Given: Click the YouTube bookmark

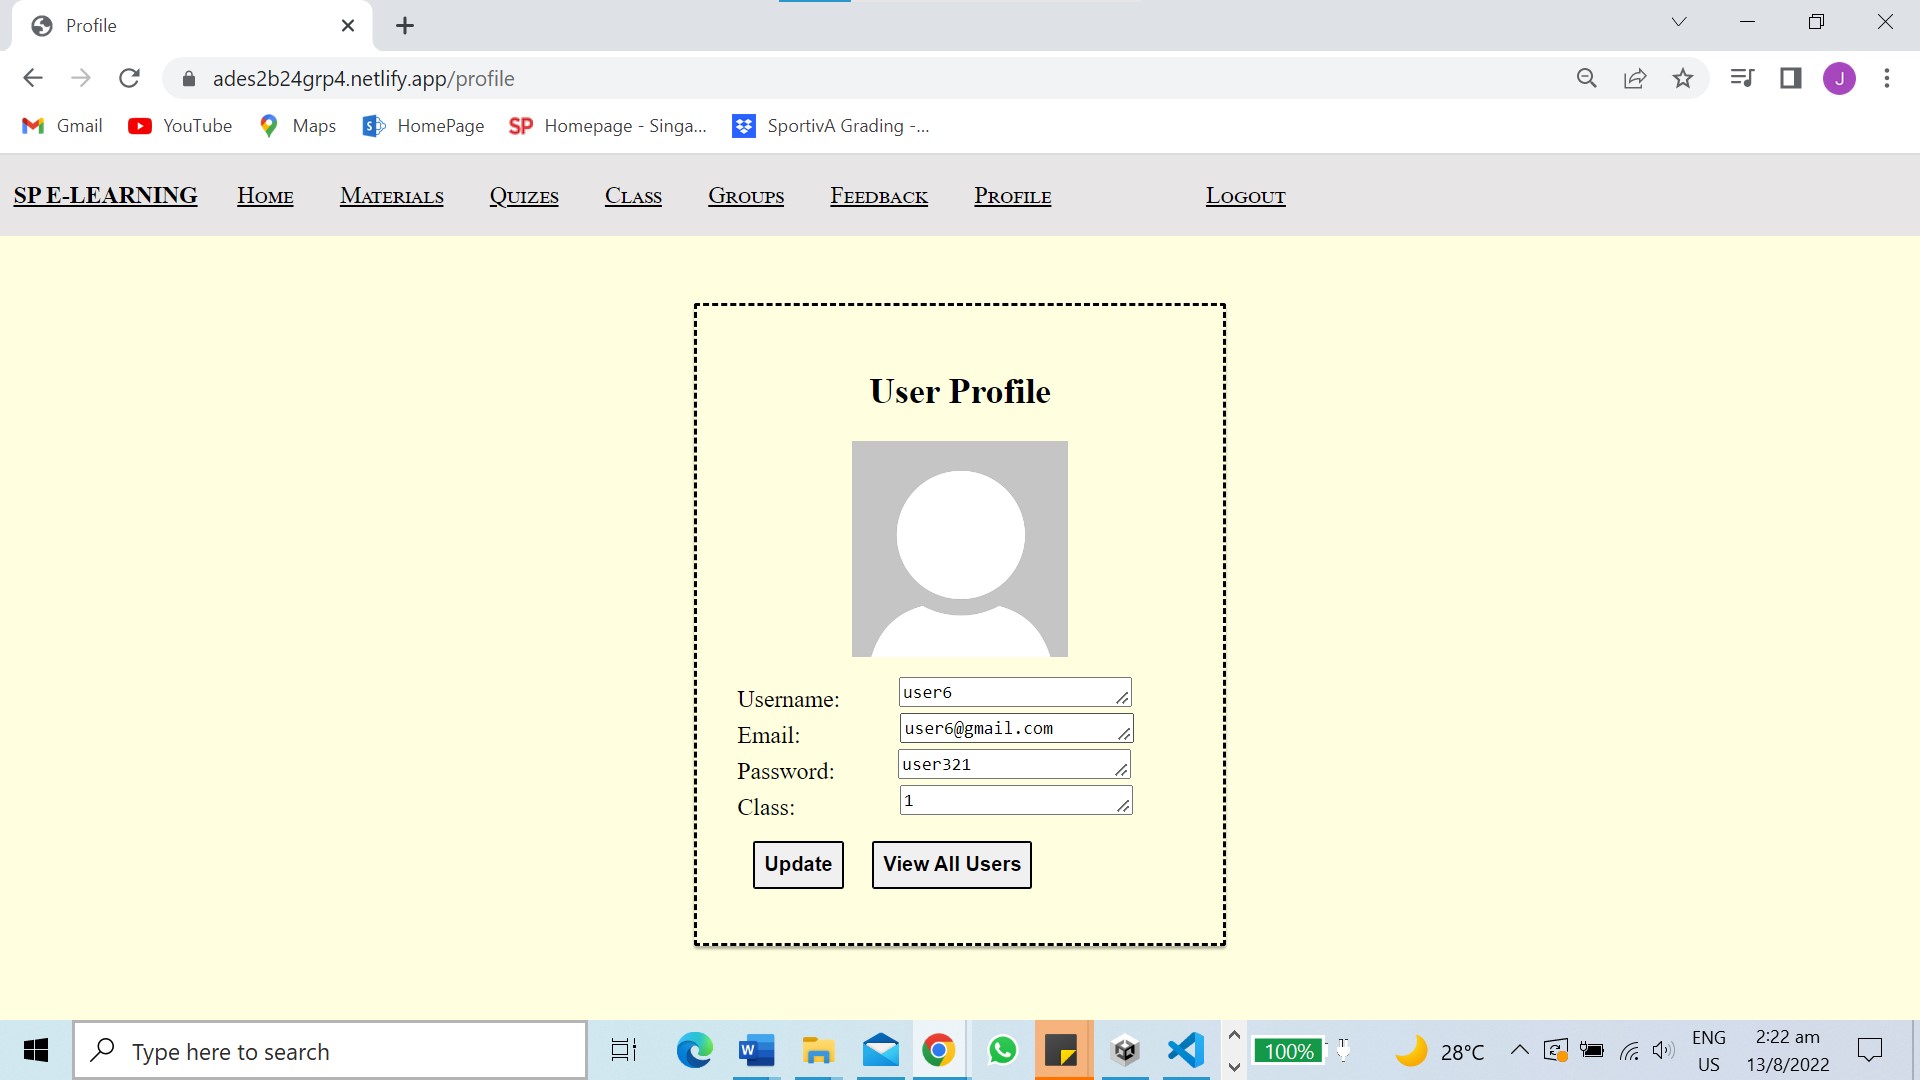Looking at the screenshot, I should (x=180, y=126).
